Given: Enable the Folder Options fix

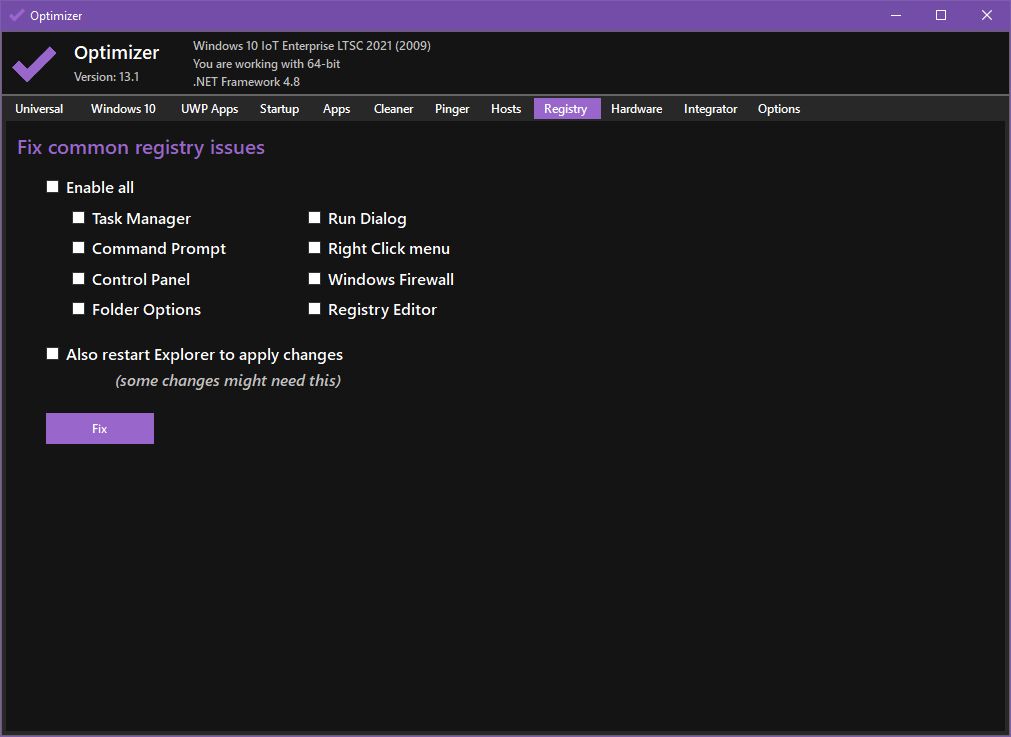Looking at the screenshot, I should tap(79, 309).
